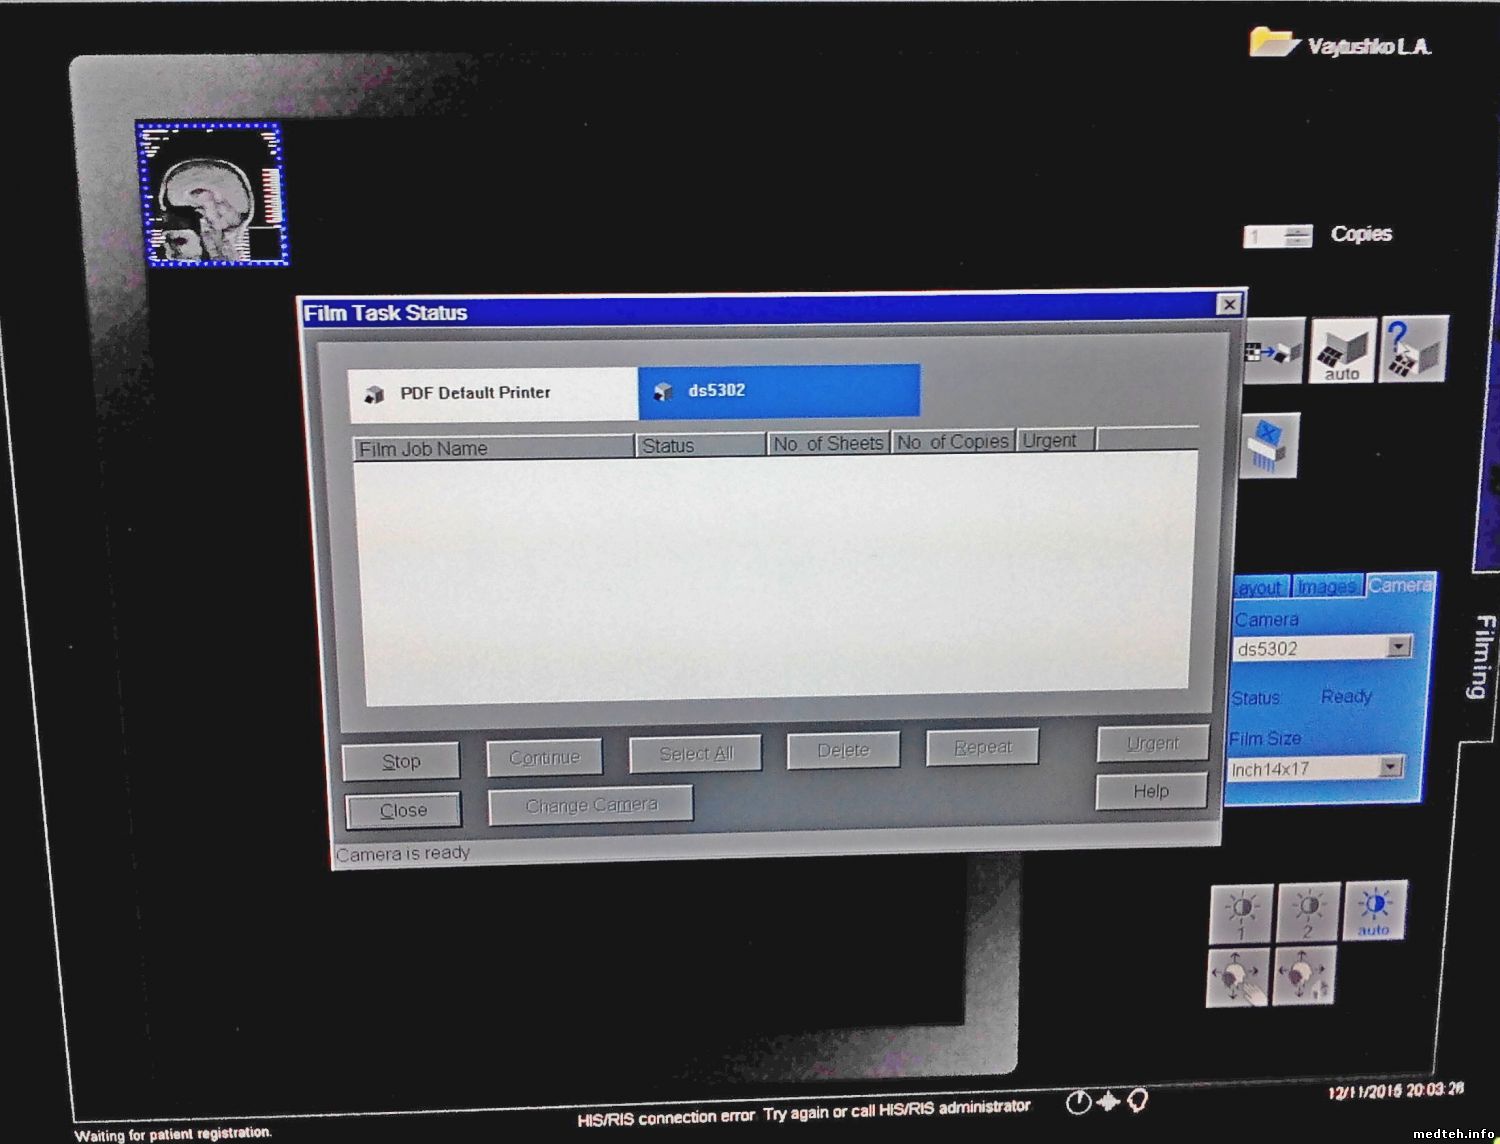Screen dimensions: 1500x1144
Task: Open the Film Size Inch14x17 dropdown
Action: [x=1390, y=767]
